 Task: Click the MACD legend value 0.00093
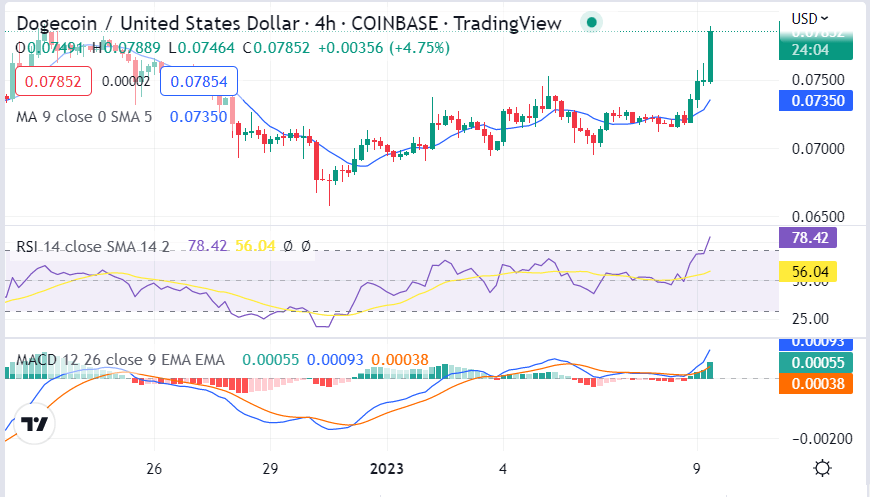(335, 360)
